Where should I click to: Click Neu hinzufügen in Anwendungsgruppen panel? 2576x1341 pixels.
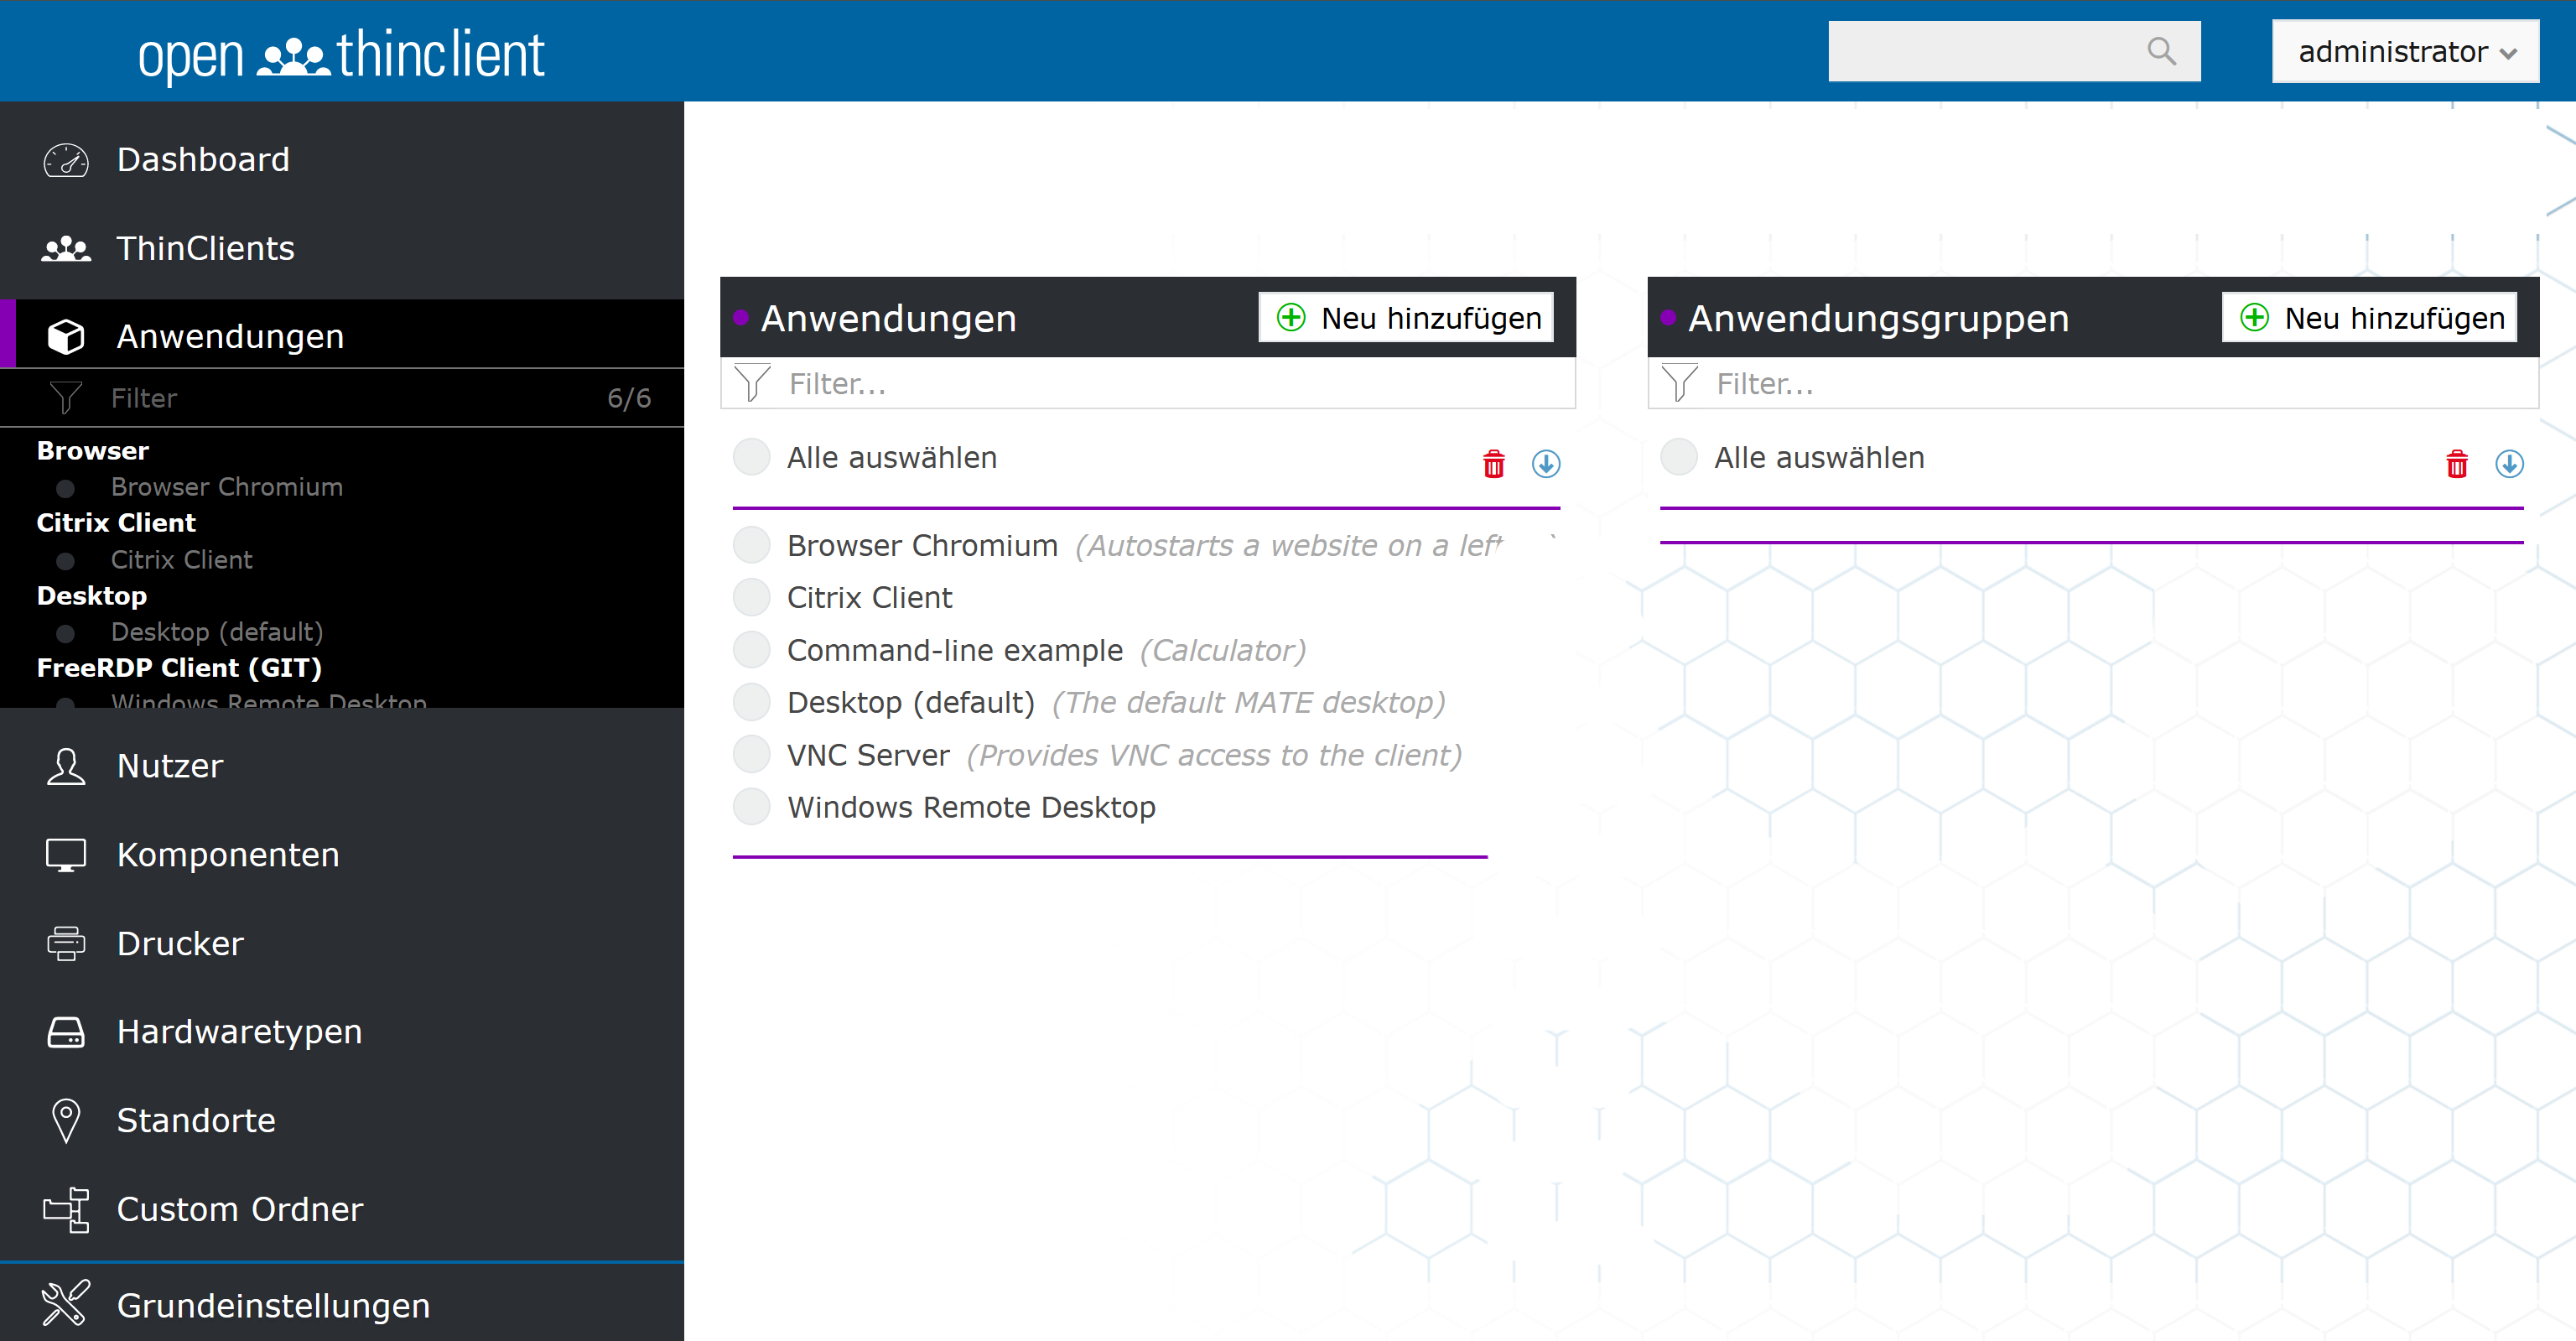(2368, 318)
